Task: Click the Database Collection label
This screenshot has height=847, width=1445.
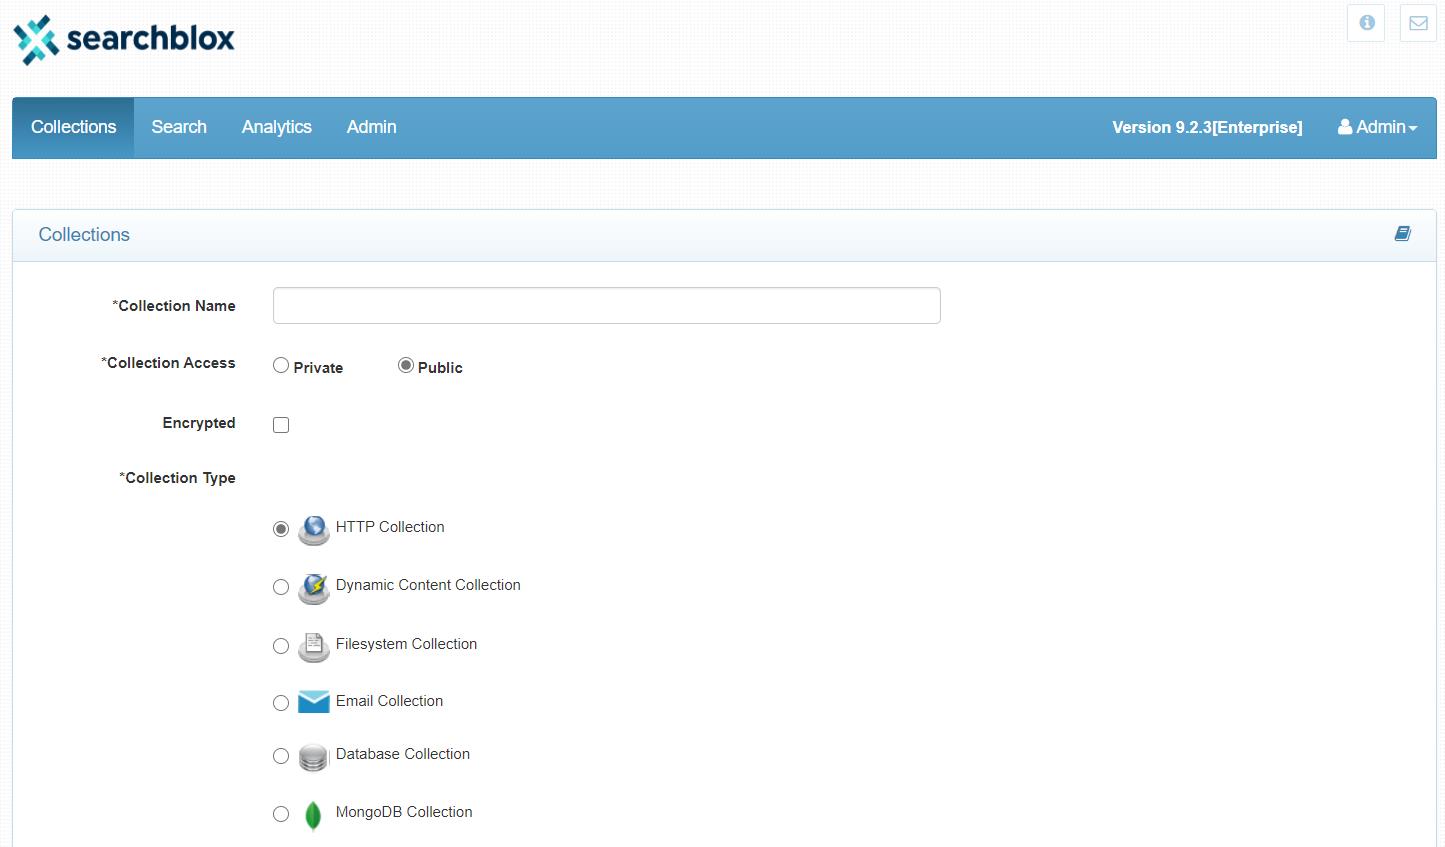Action: [x=403, y=754]
